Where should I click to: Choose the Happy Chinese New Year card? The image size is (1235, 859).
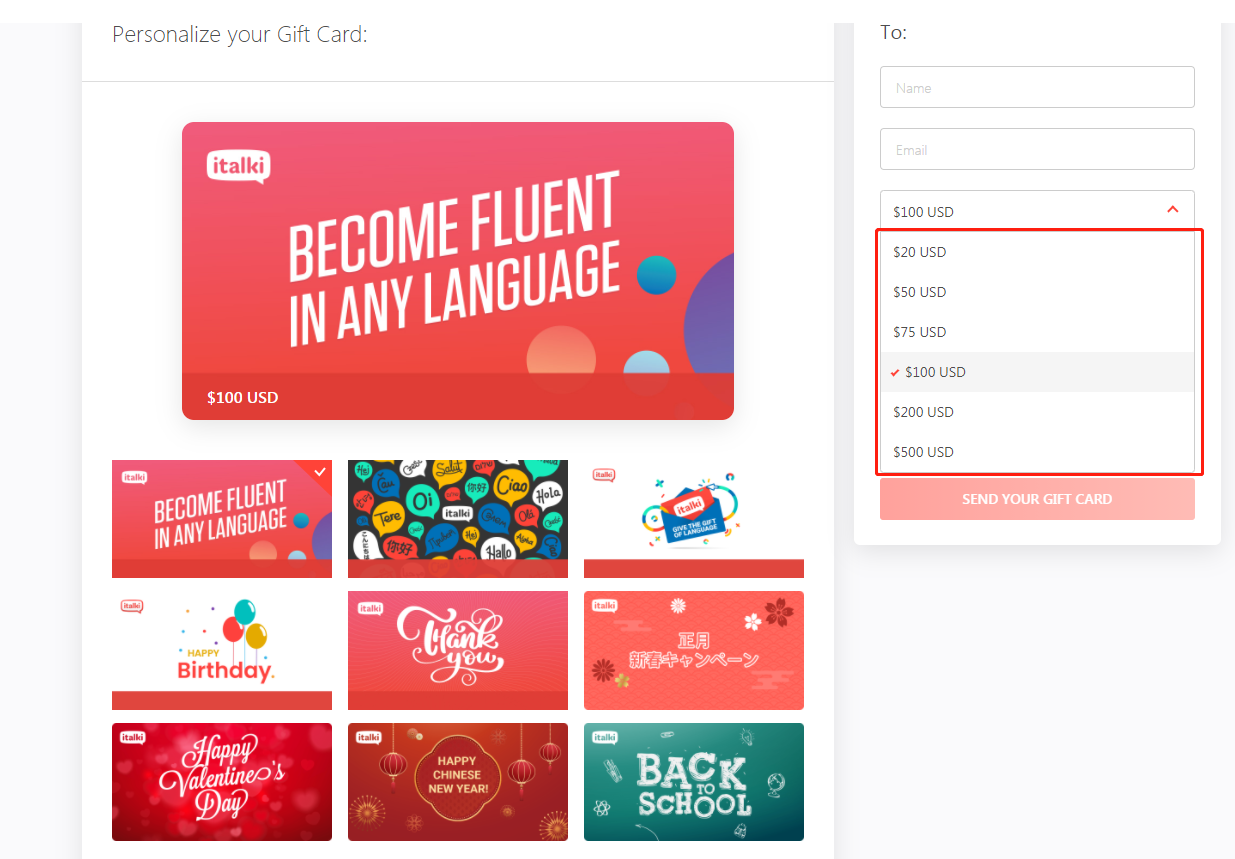click(458, 782)
